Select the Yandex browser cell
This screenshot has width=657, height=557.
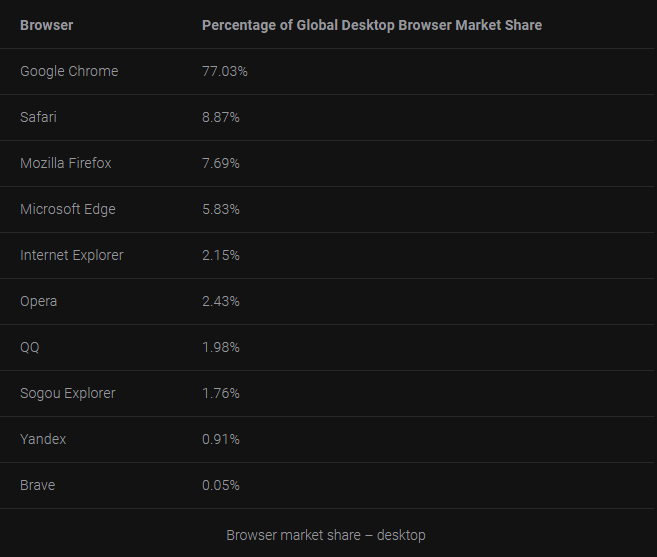click(x=43, y=439)
